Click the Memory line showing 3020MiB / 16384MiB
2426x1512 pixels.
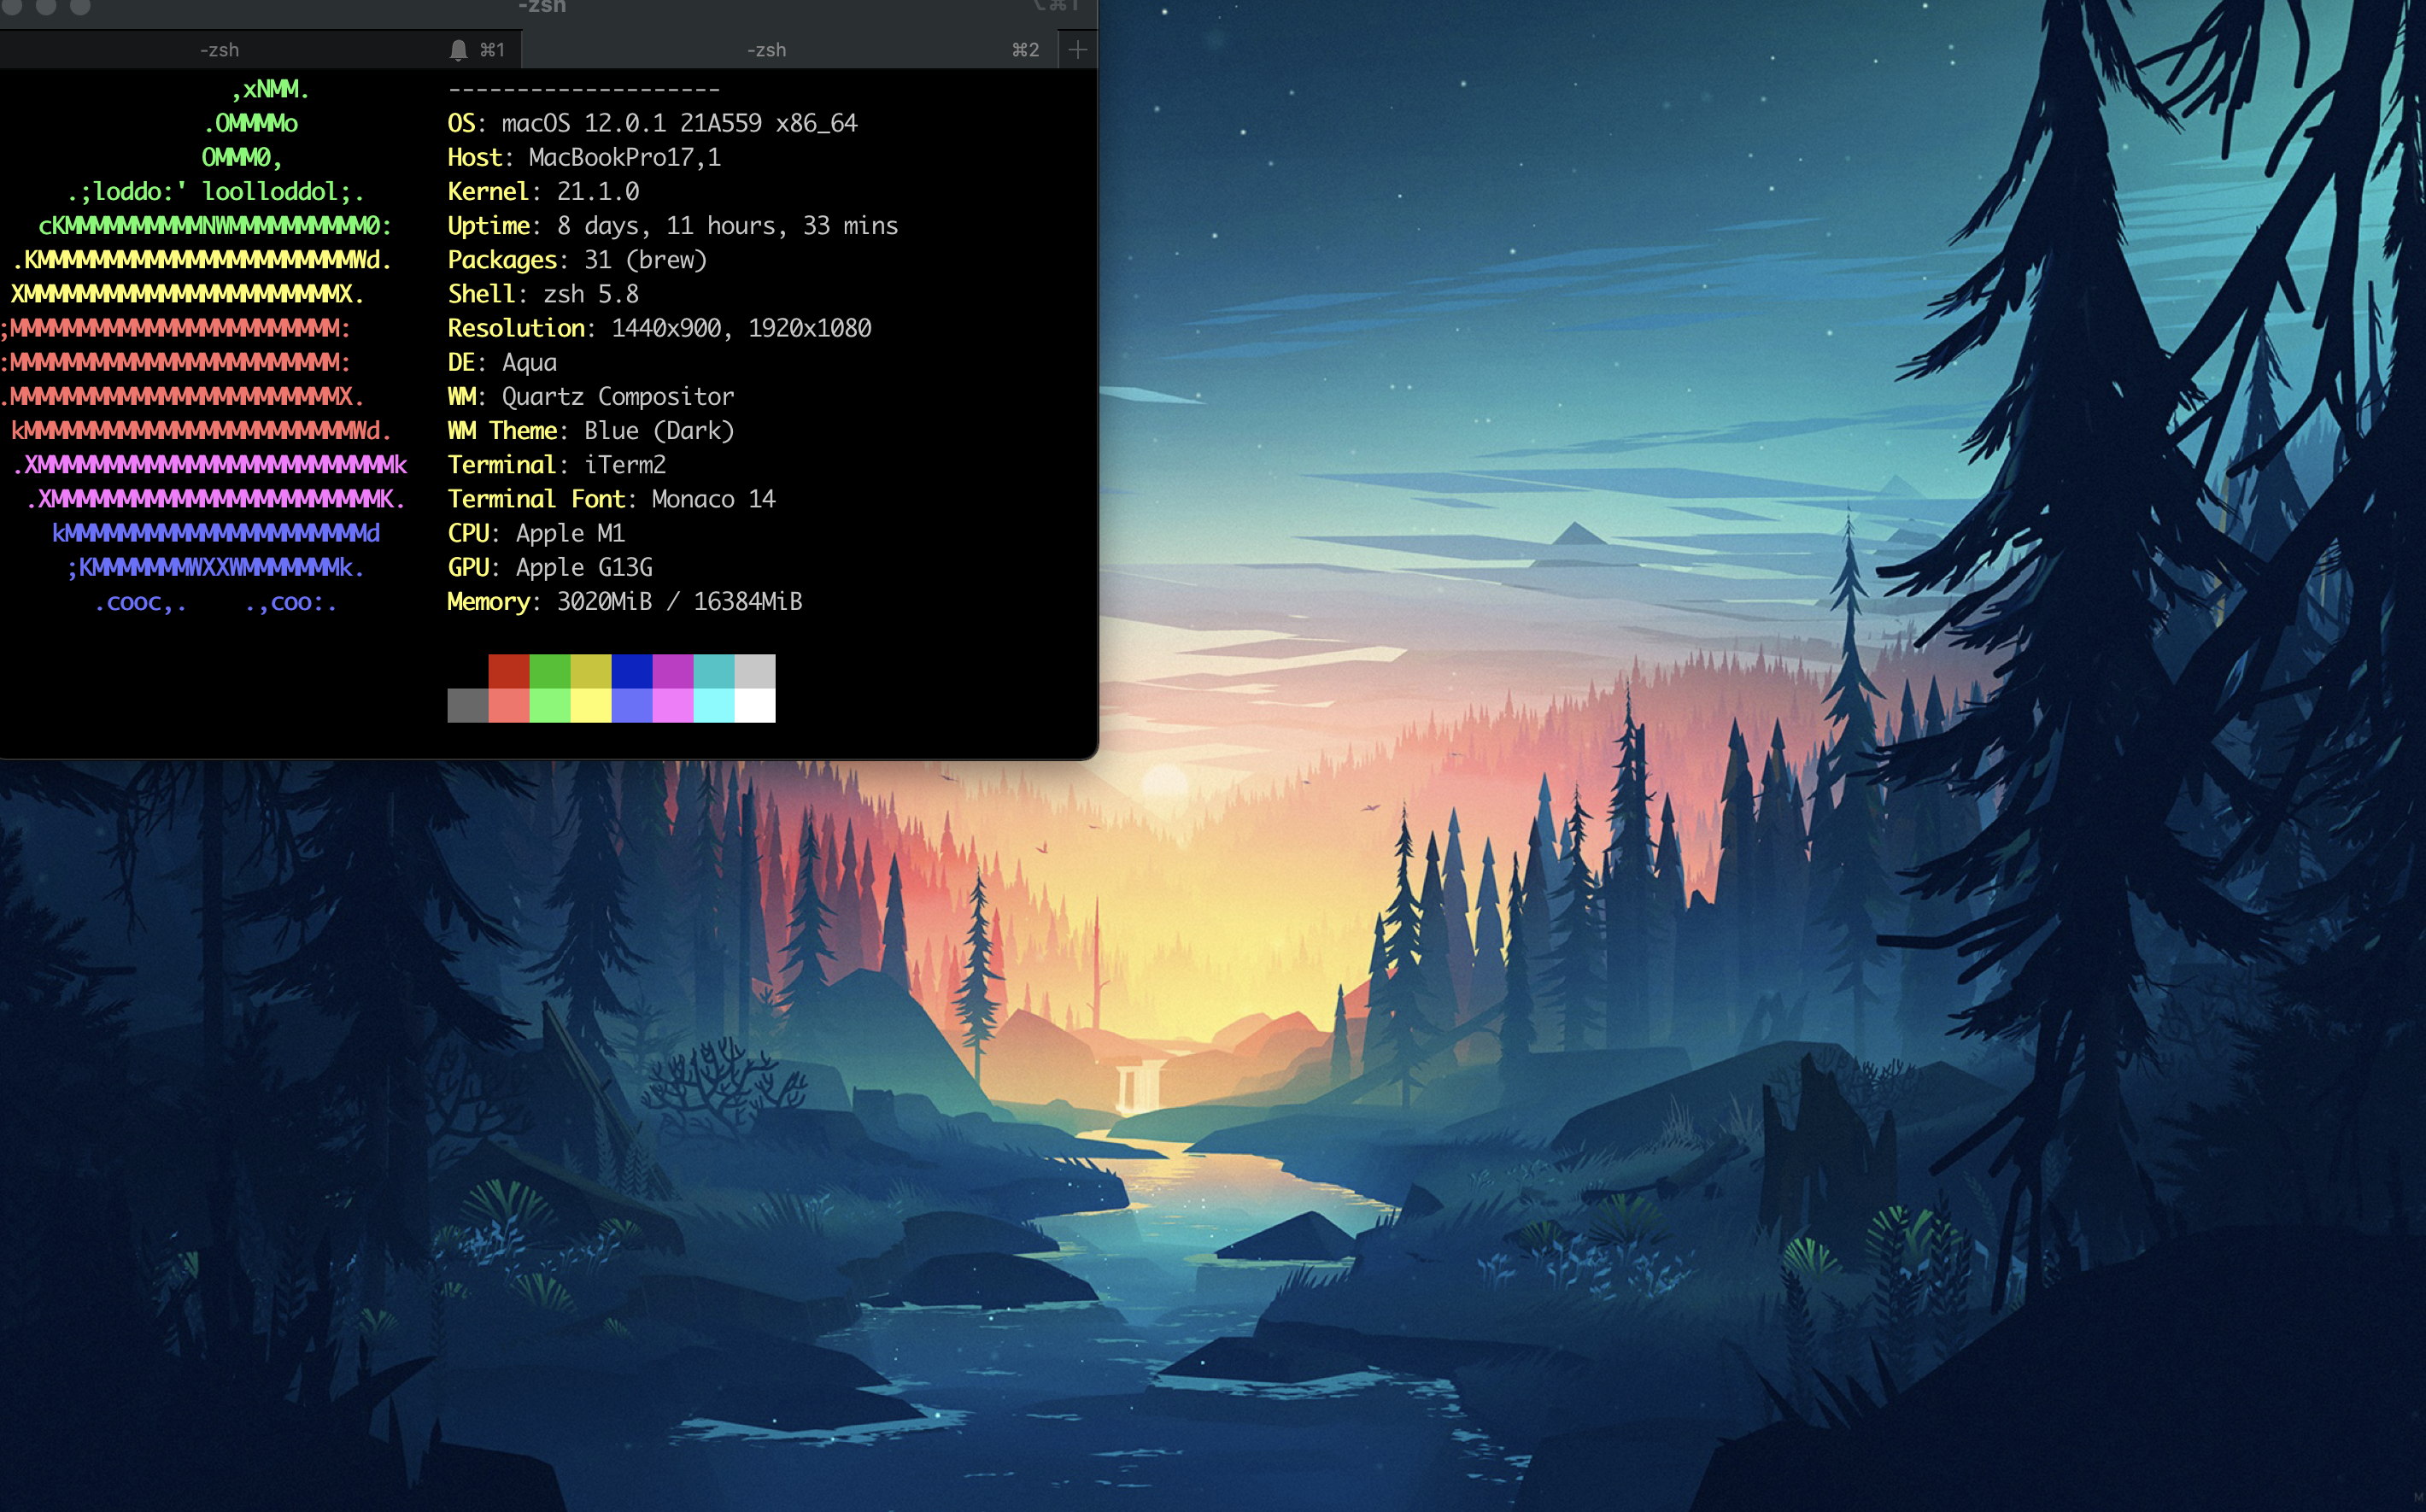(x=625, y=601)
